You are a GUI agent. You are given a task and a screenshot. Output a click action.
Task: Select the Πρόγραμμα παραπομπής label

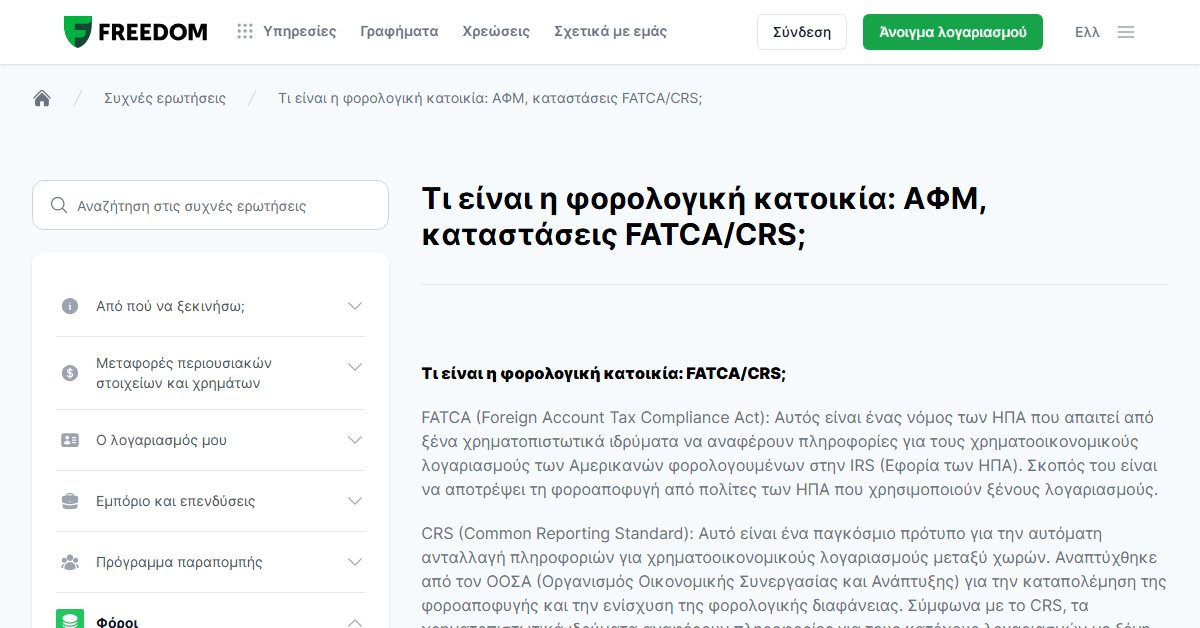coord(179,562)
